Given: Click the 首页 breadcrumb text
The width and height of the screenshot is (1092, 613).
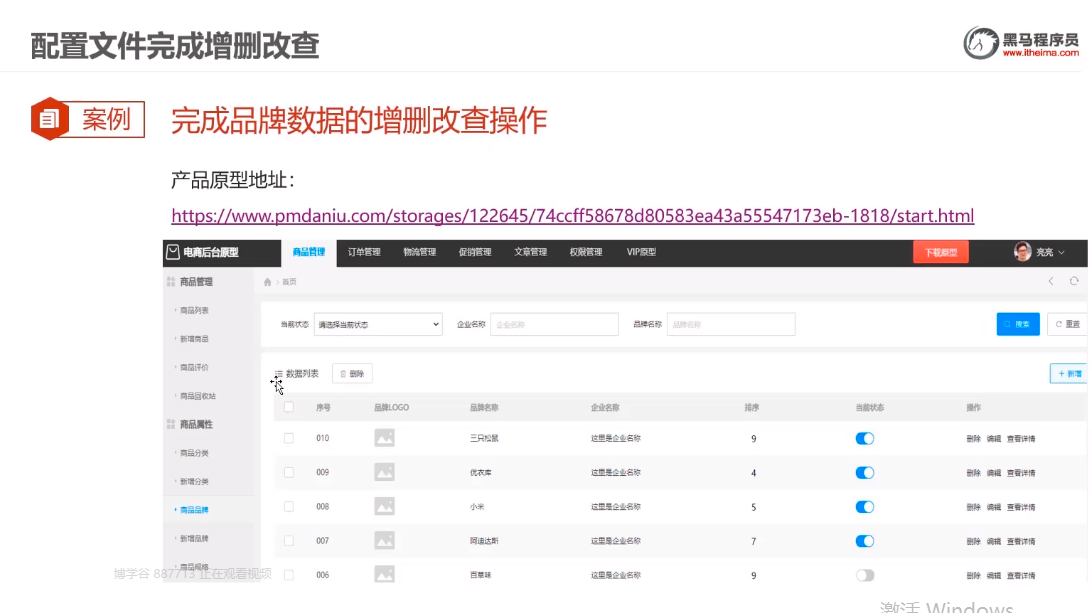Looking at the screenshot, I should point(289,282).
